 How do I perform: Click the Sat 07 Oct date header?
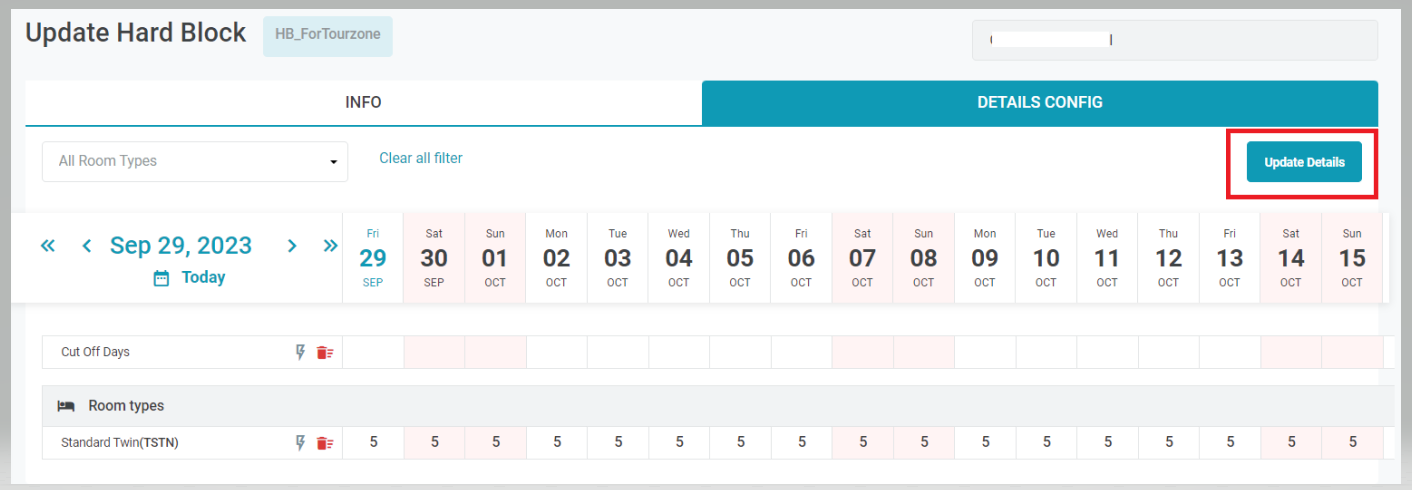click(862, 259)
